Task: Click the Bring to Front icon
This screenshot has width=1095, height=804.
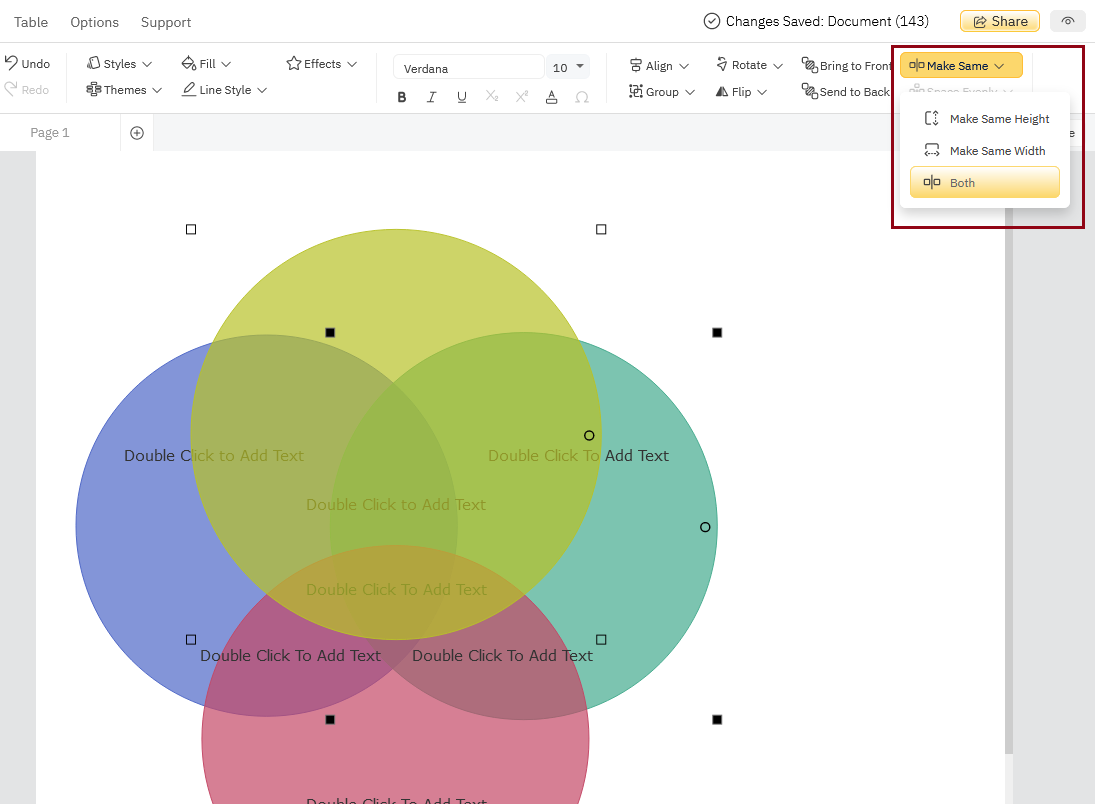Action: pos(846,65)
